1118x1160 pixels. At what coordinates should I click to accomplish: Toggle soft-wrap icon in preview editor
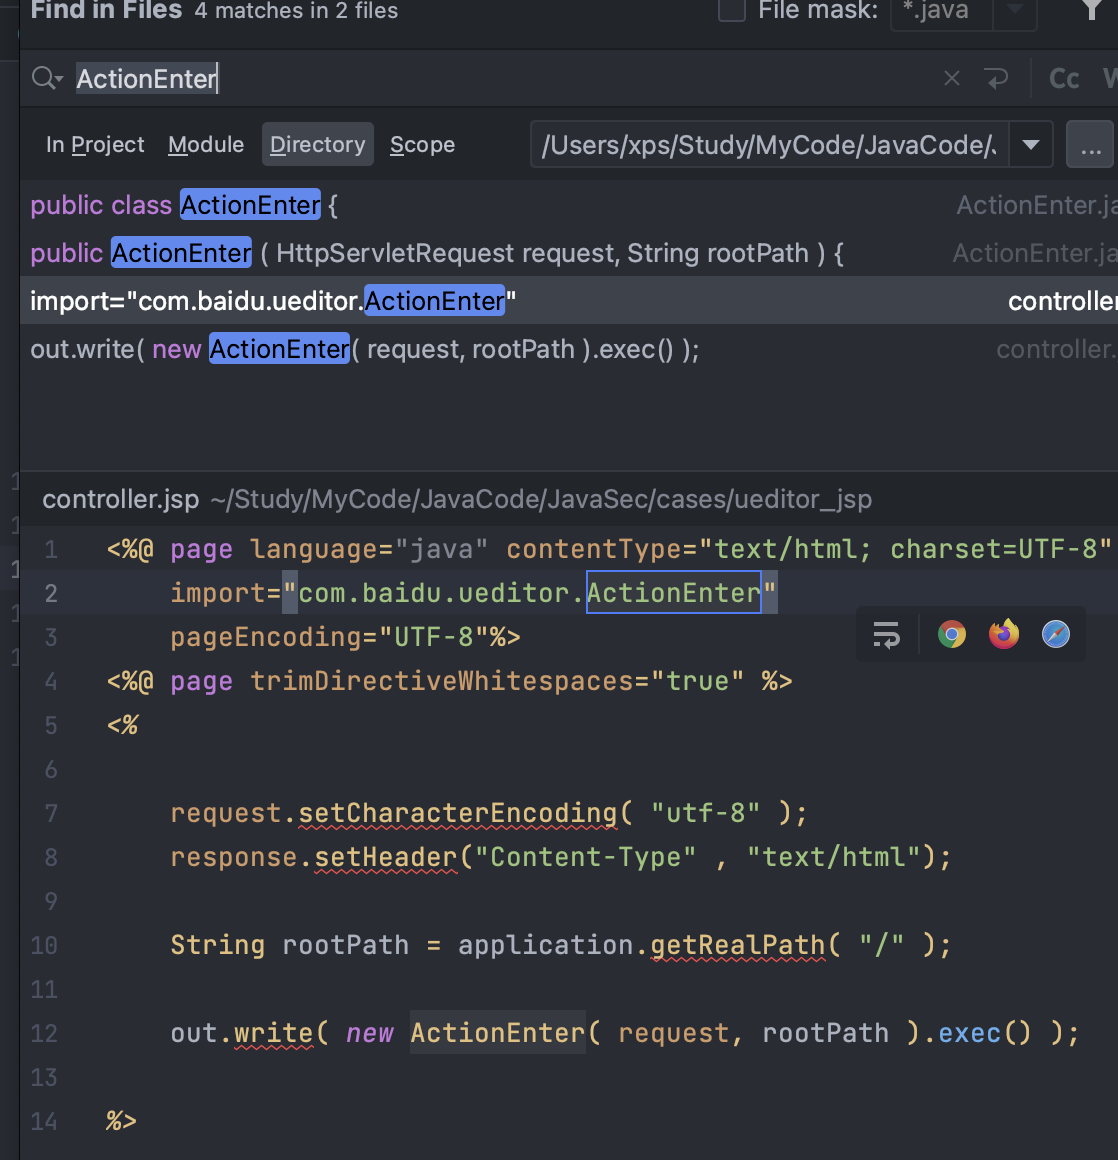[886, 634]
